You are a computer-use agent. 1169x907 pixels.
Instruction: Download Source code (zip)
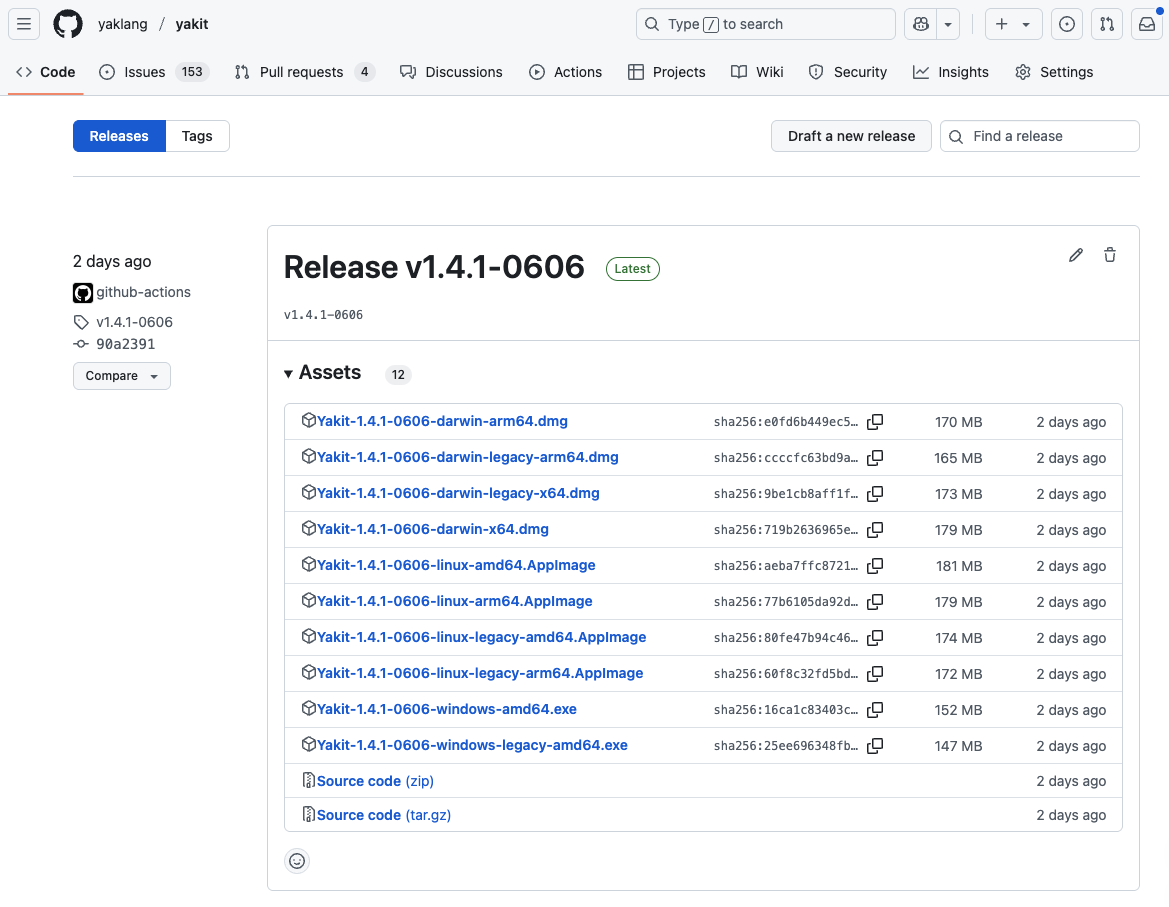pyautogui.click(x=375, y=781)
